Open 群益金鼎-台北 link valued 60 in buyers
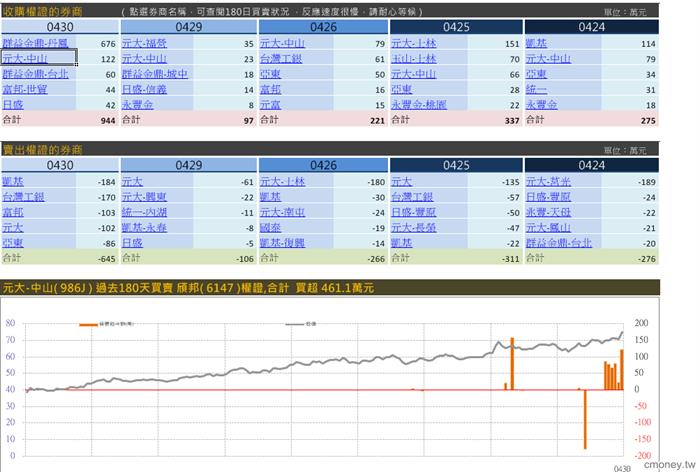The image size is (700, 472). (x=36, y=74)
